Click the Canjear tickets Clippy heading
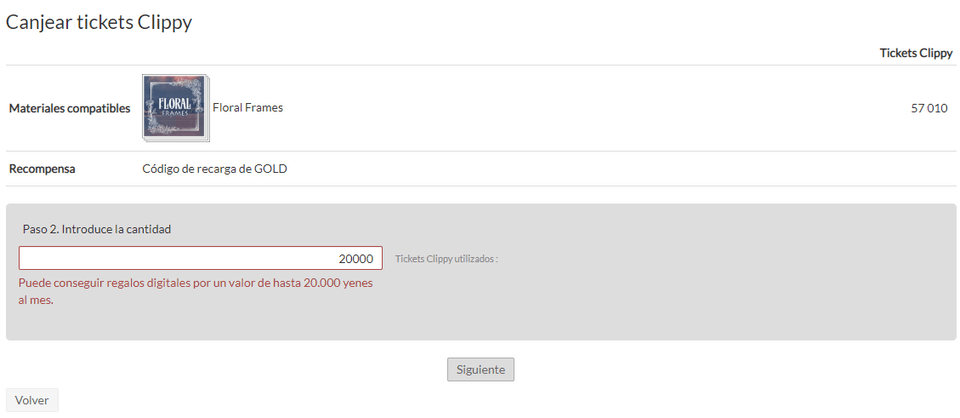This screenshot has width=960, height=418. click(x=99, y=23)
